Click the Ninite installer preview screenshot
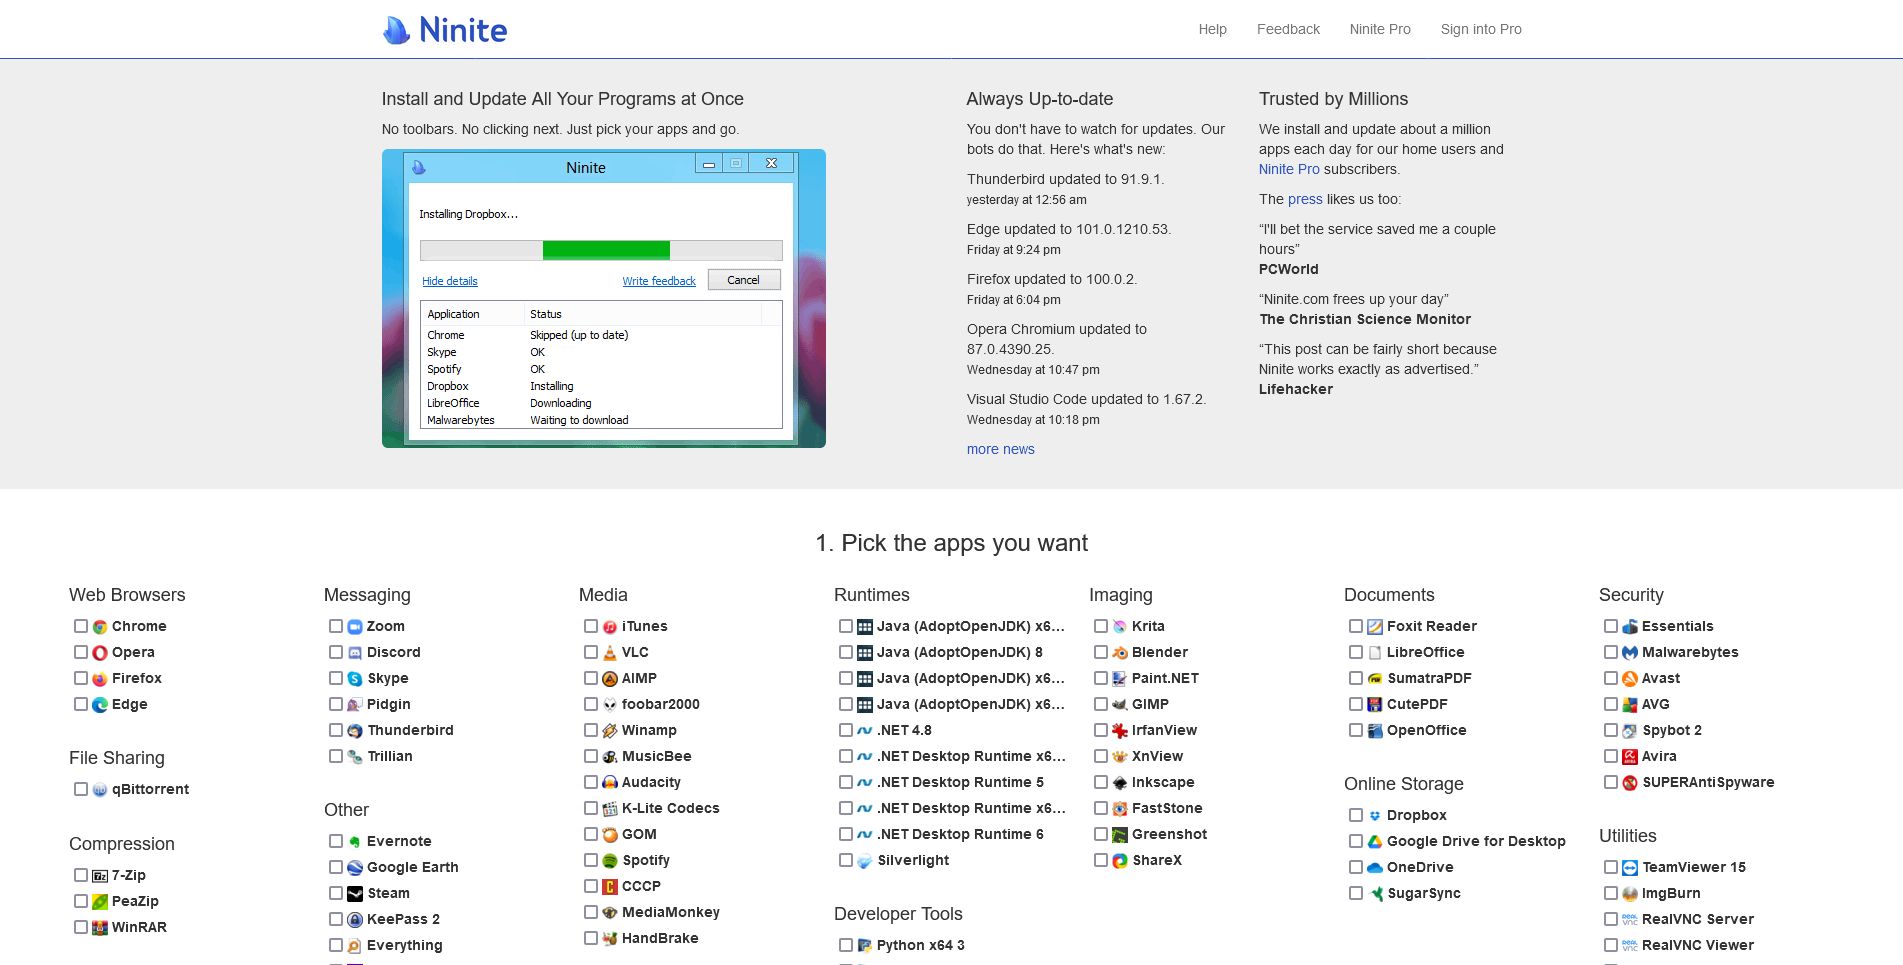1903x965 pixels. (604, 298)
